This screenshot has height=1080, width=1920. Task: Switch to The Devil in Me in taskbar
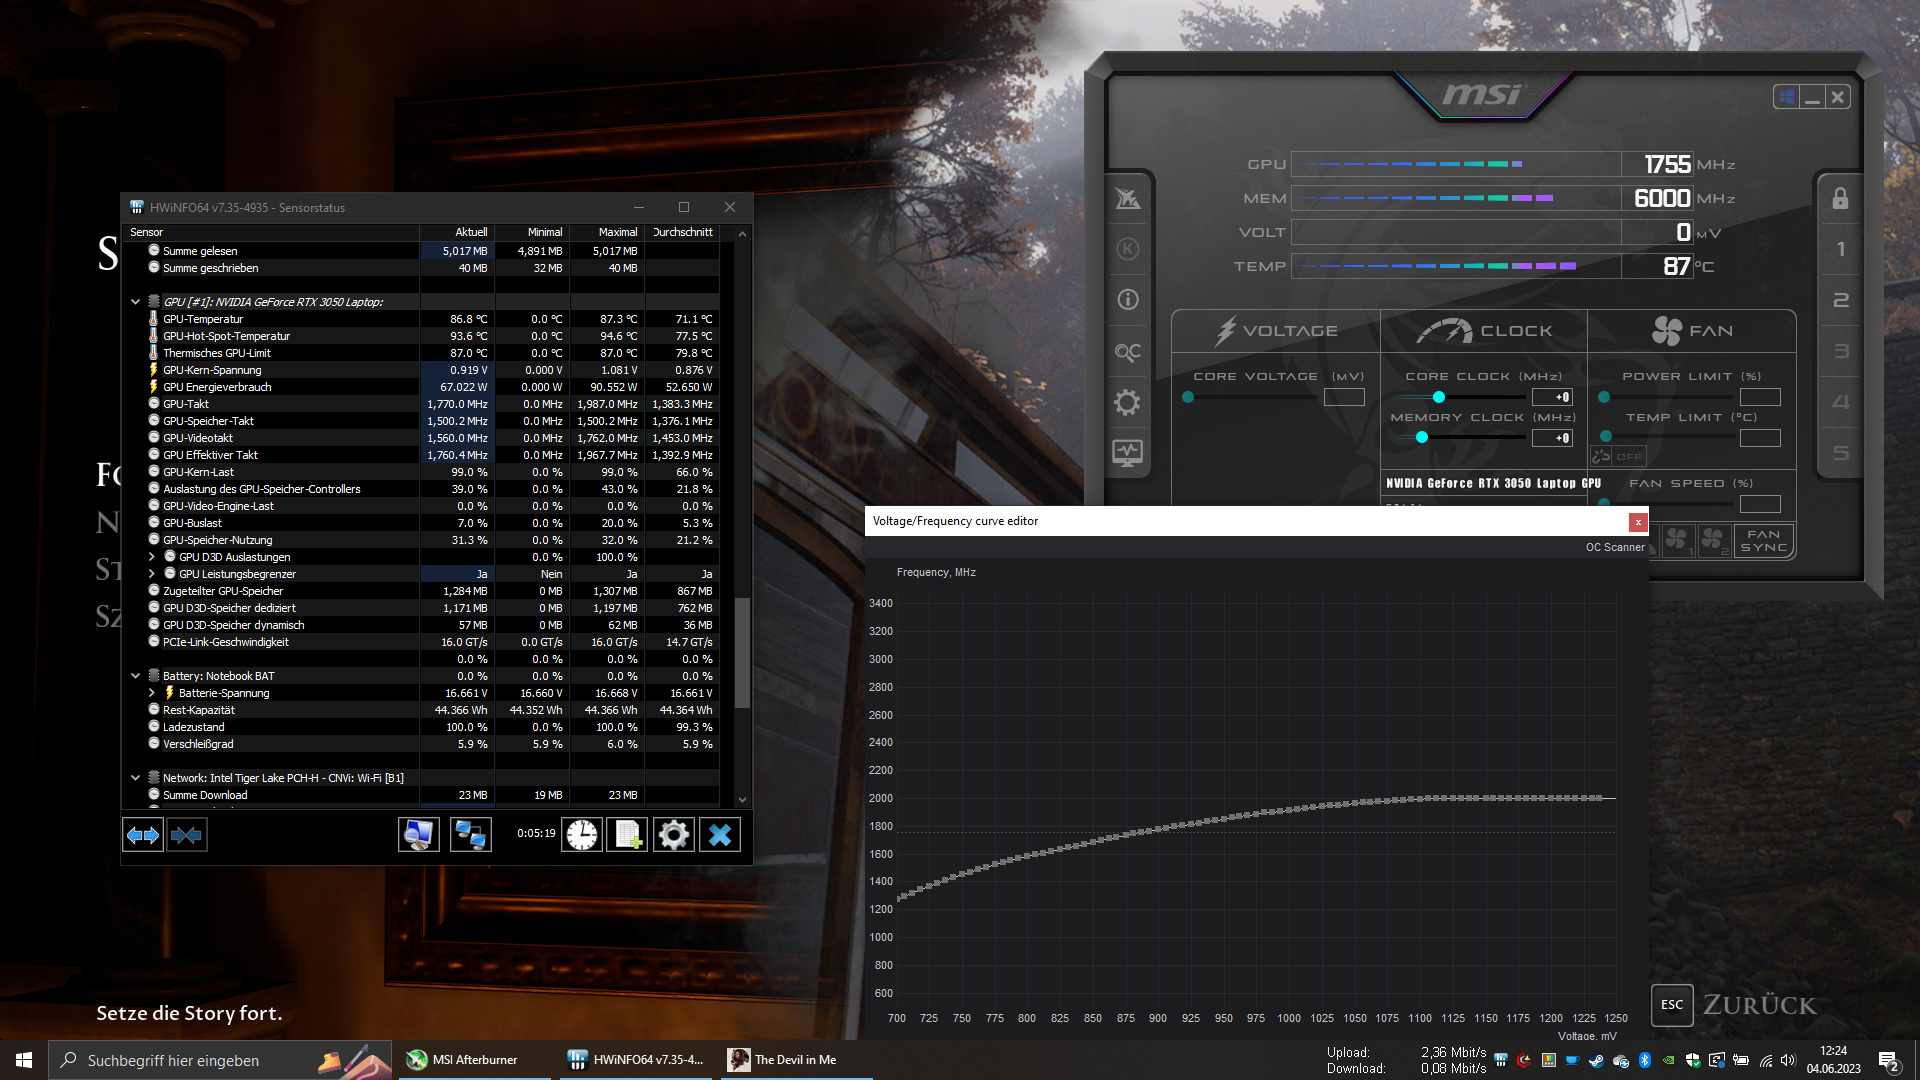(796, 1060)
